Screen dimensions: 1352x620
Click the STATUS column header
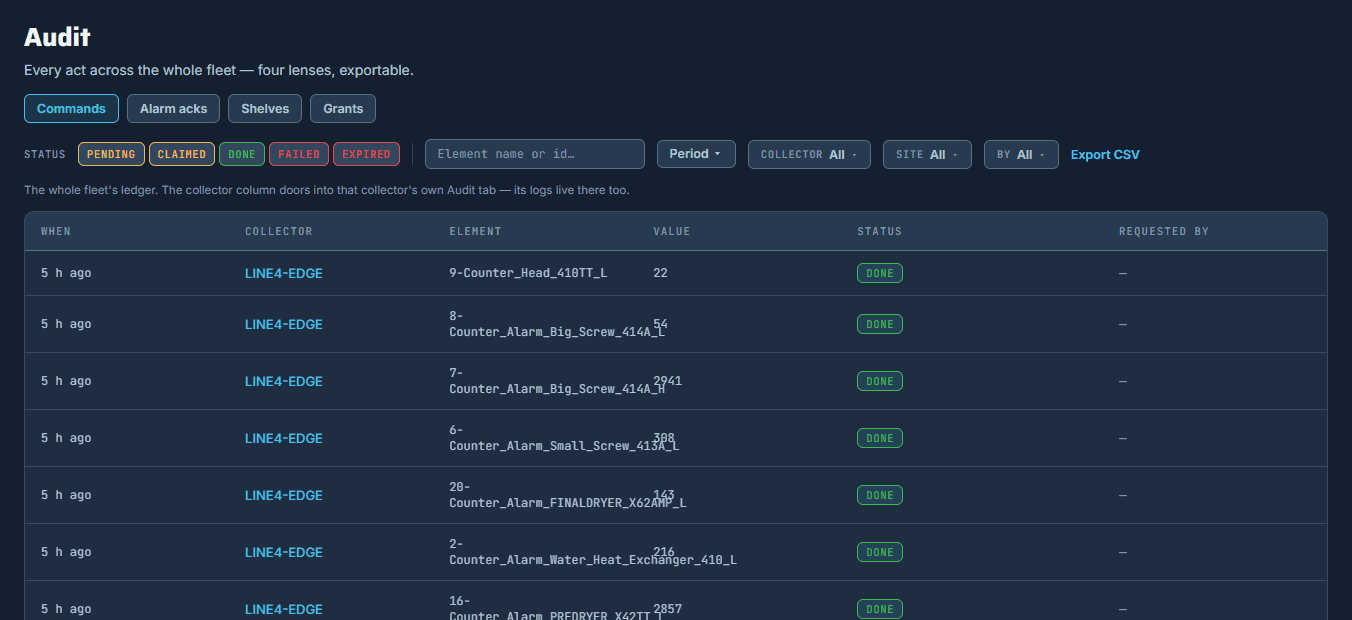[880, 231]
